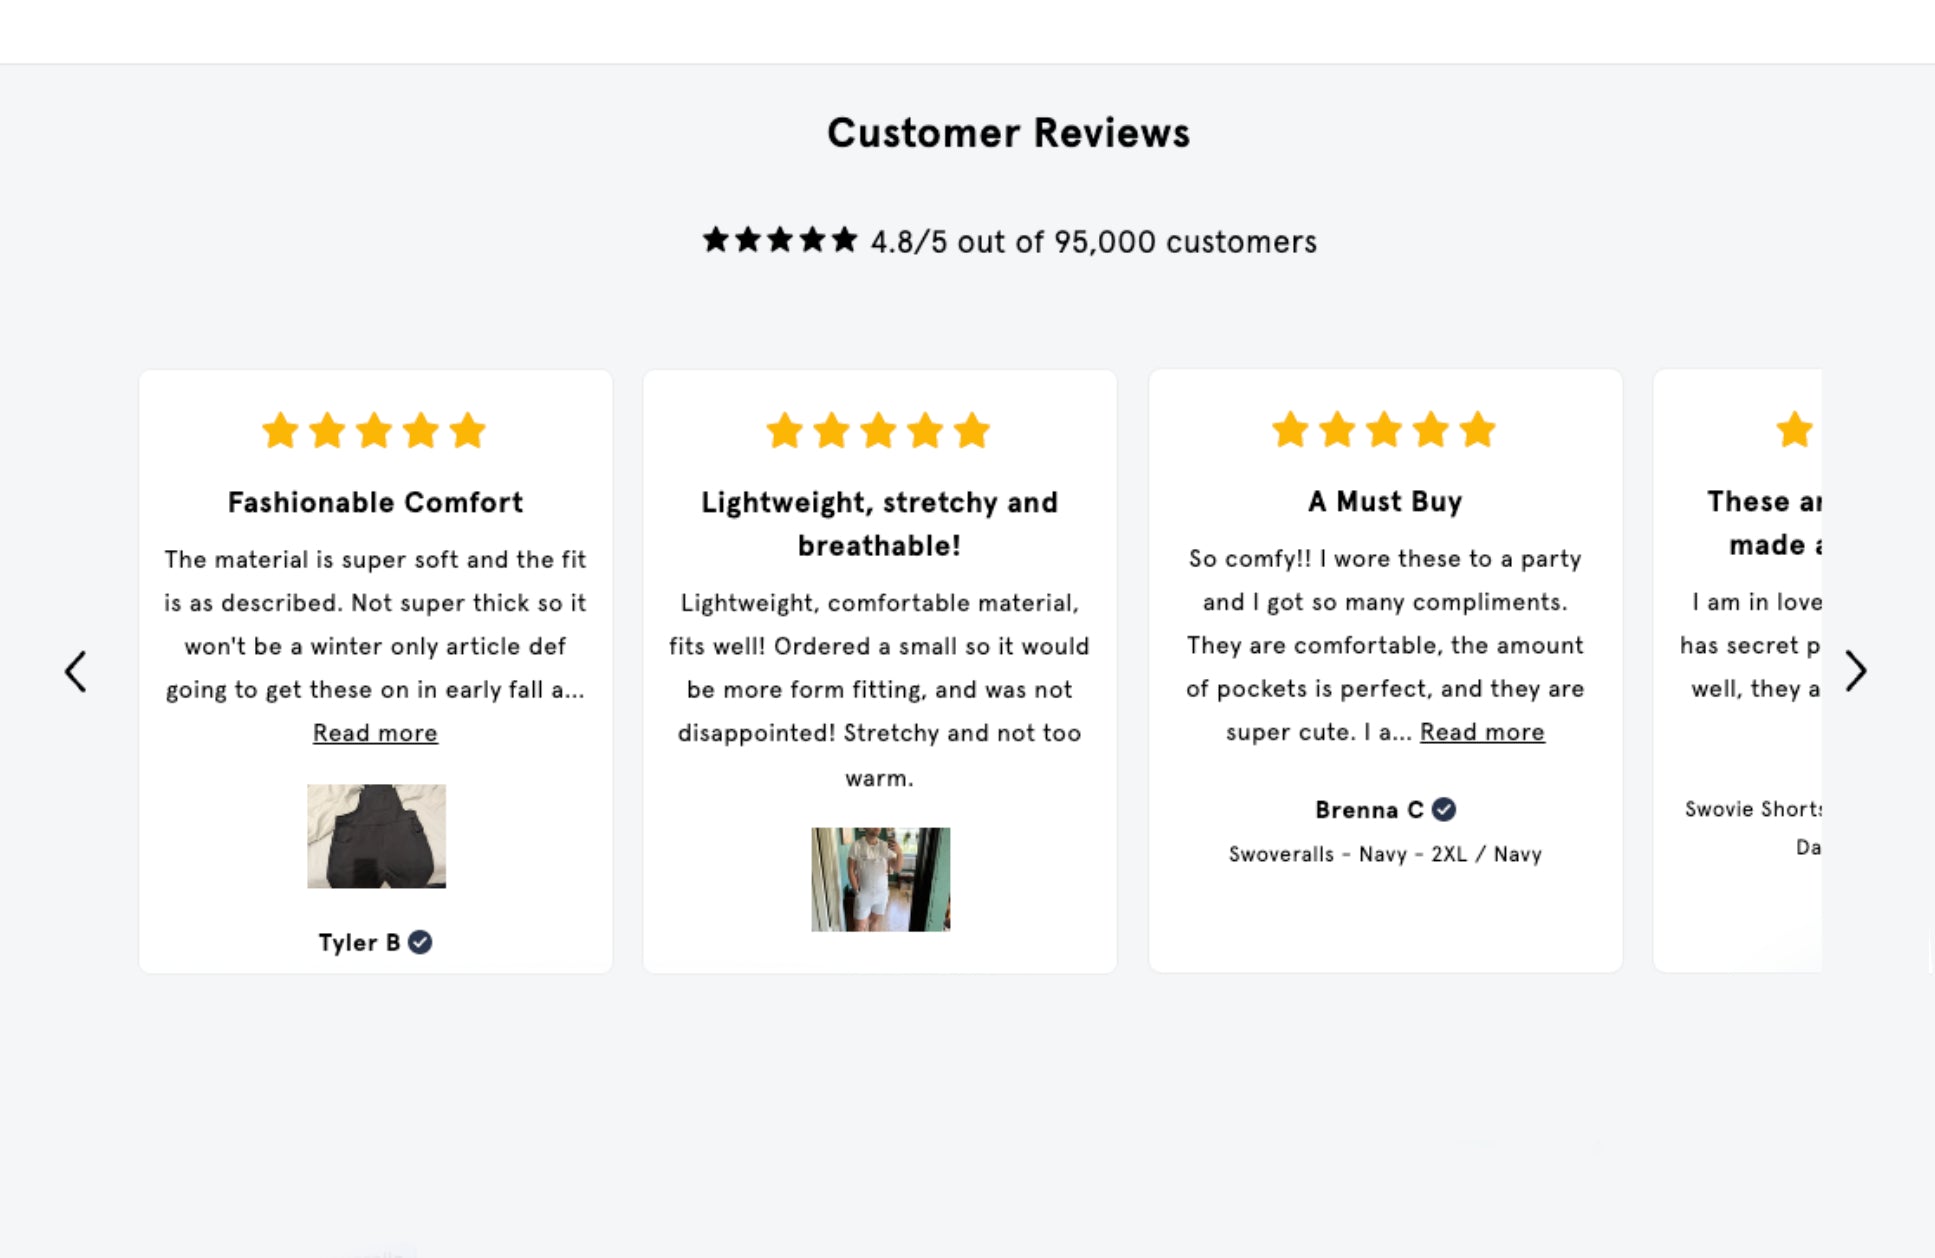Click verified badge next to Brenna C
Image resolution: width=1935 pixels, height=1258 pixels.
point(1444,809)
